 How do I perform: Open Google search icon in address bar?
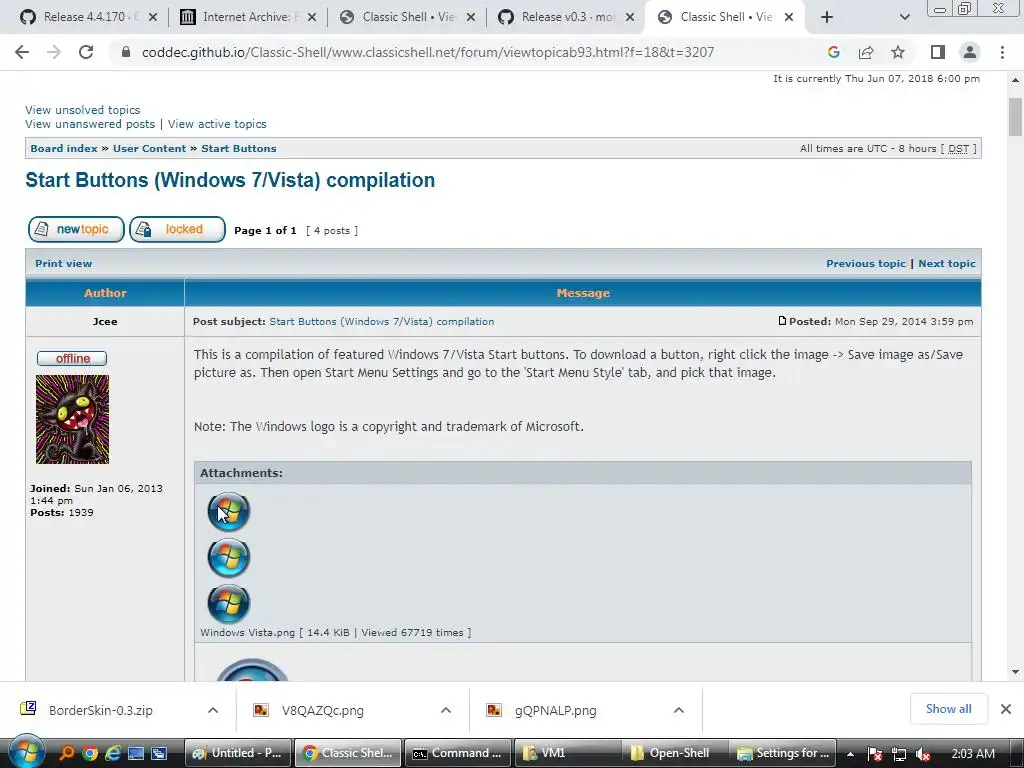[x=833, y=52]
